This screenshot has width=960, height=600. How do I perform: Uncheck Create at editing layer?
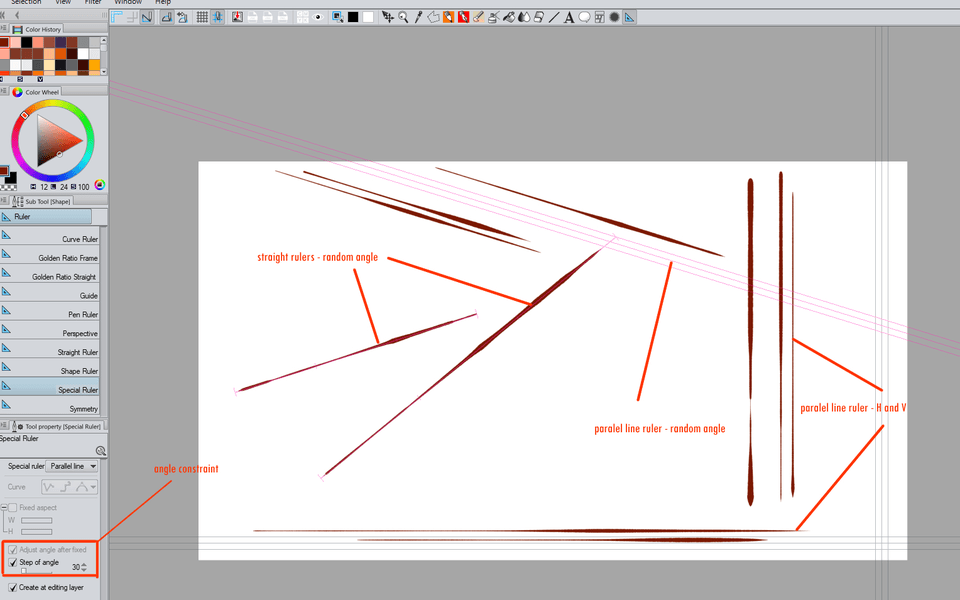coord(13,587)
